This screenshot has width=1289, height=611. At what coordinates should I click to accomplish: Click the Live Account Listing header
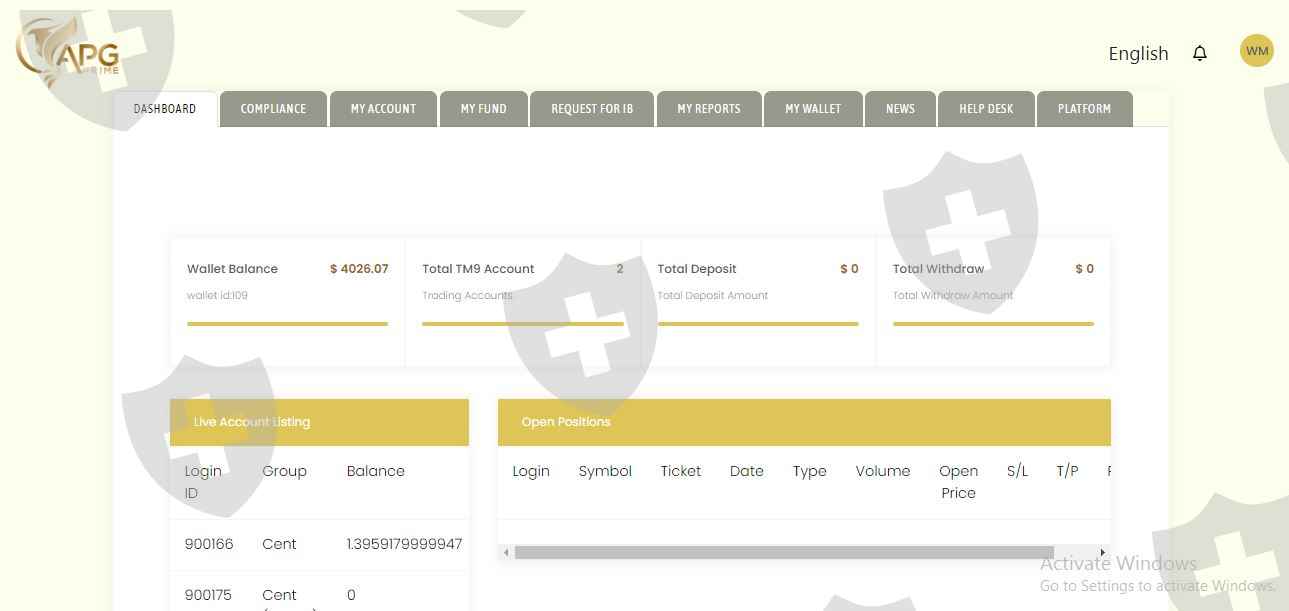coord(319,422)
